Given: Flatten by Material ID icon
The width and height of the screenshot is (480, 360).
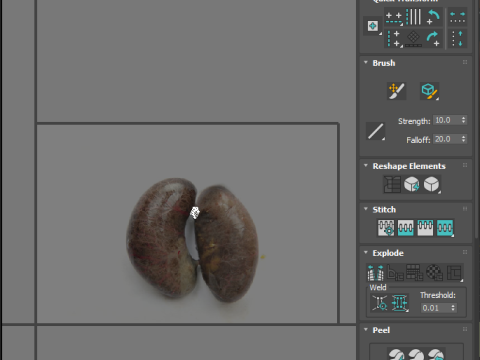Looking at the screenshot, I should (x=434, y=272).
